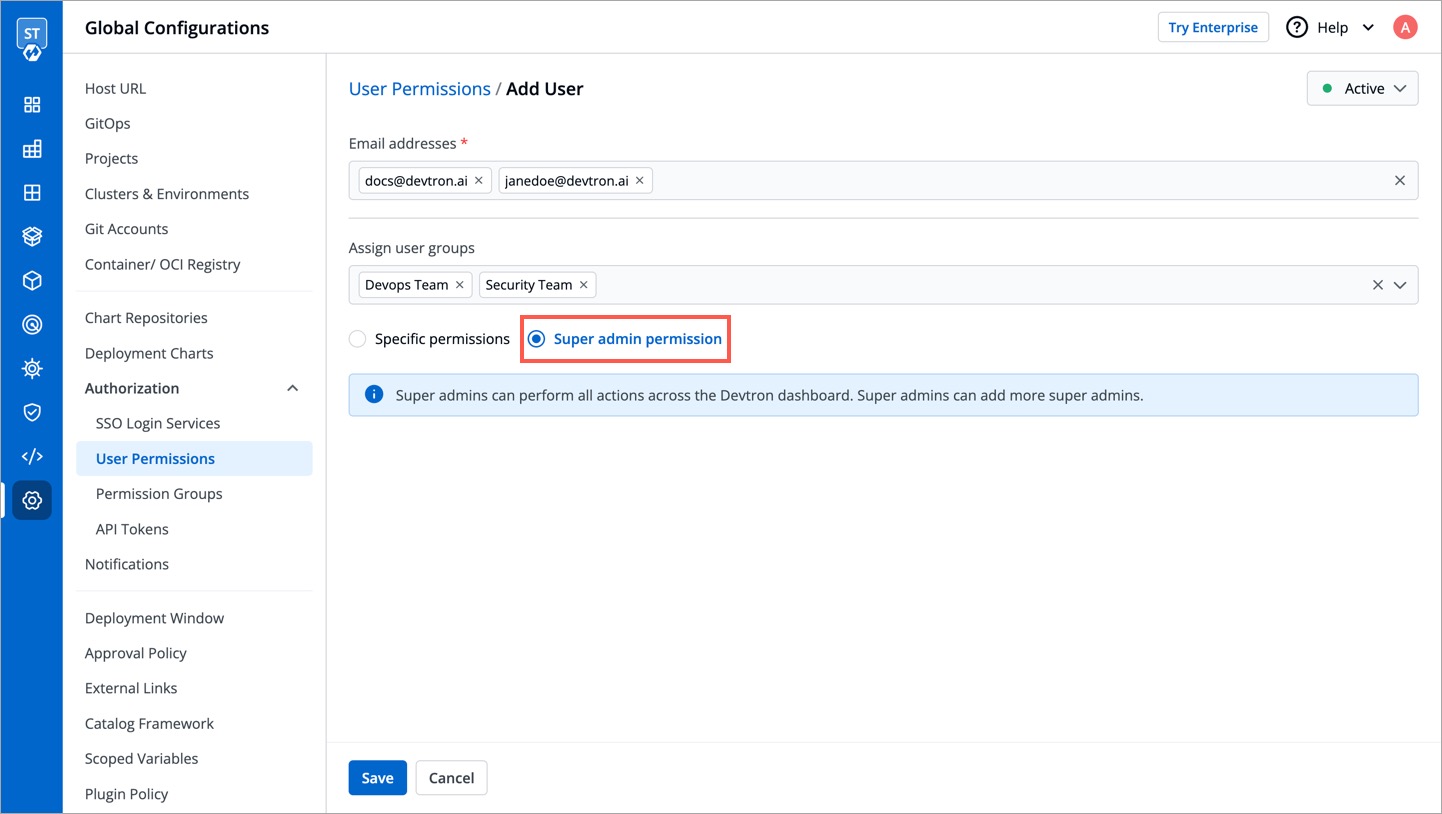The image size is (1442, 814).
Task: Click the Help label text
Action: tap(1332, 28)
